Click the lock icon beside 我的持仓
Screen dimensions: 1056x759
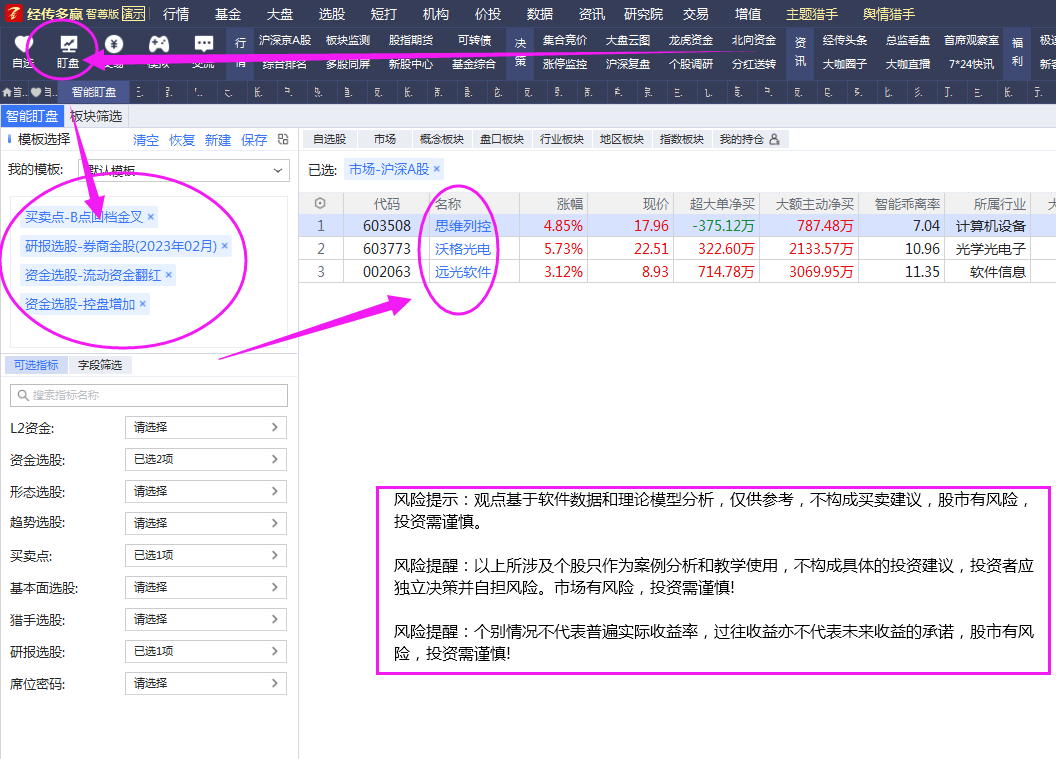pos(774,139)
